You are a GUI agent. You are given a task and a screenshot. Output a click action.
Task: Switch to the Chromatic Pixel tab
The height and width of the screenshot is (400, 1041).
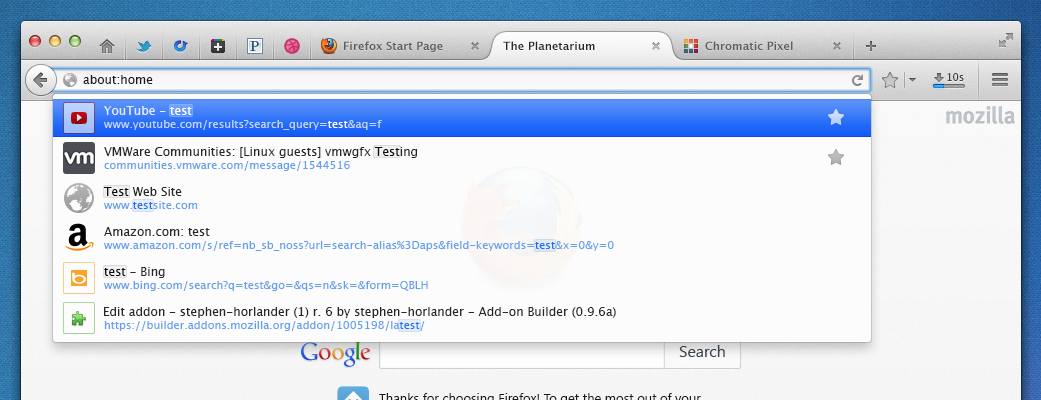[x=761, y=46]
